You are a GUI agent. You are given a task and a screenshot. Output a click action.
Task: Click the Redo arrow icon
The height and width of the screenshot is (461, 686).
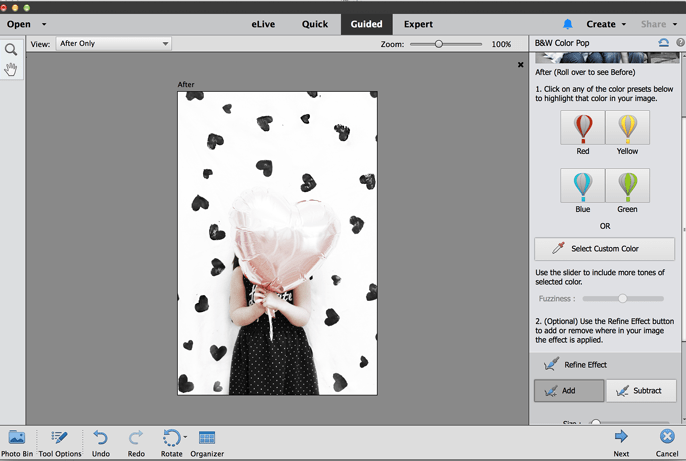[x=136, y=438]
